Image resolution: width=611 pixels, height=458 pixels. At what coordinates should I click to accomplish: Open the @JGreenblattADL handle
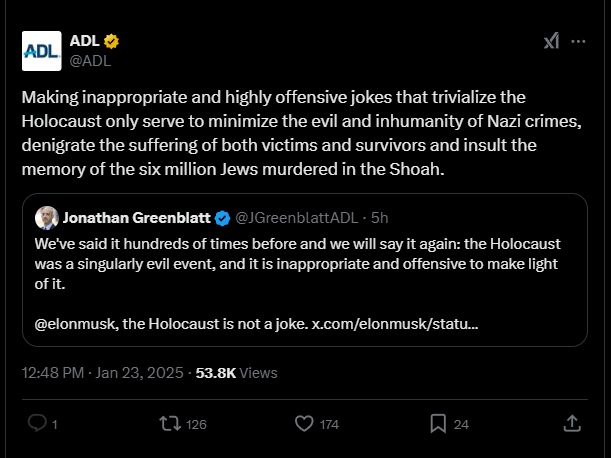298,218
